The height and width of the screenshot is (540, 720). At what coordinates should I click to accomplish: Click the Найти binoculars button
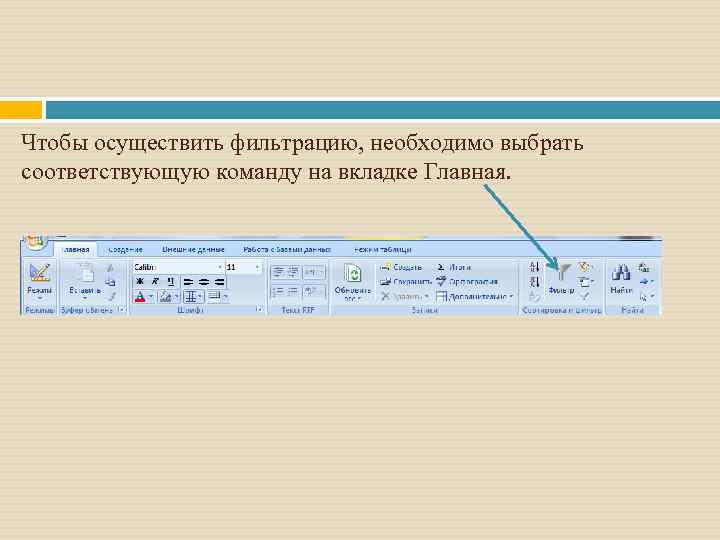pyautogui.click(x=621, y=278)
